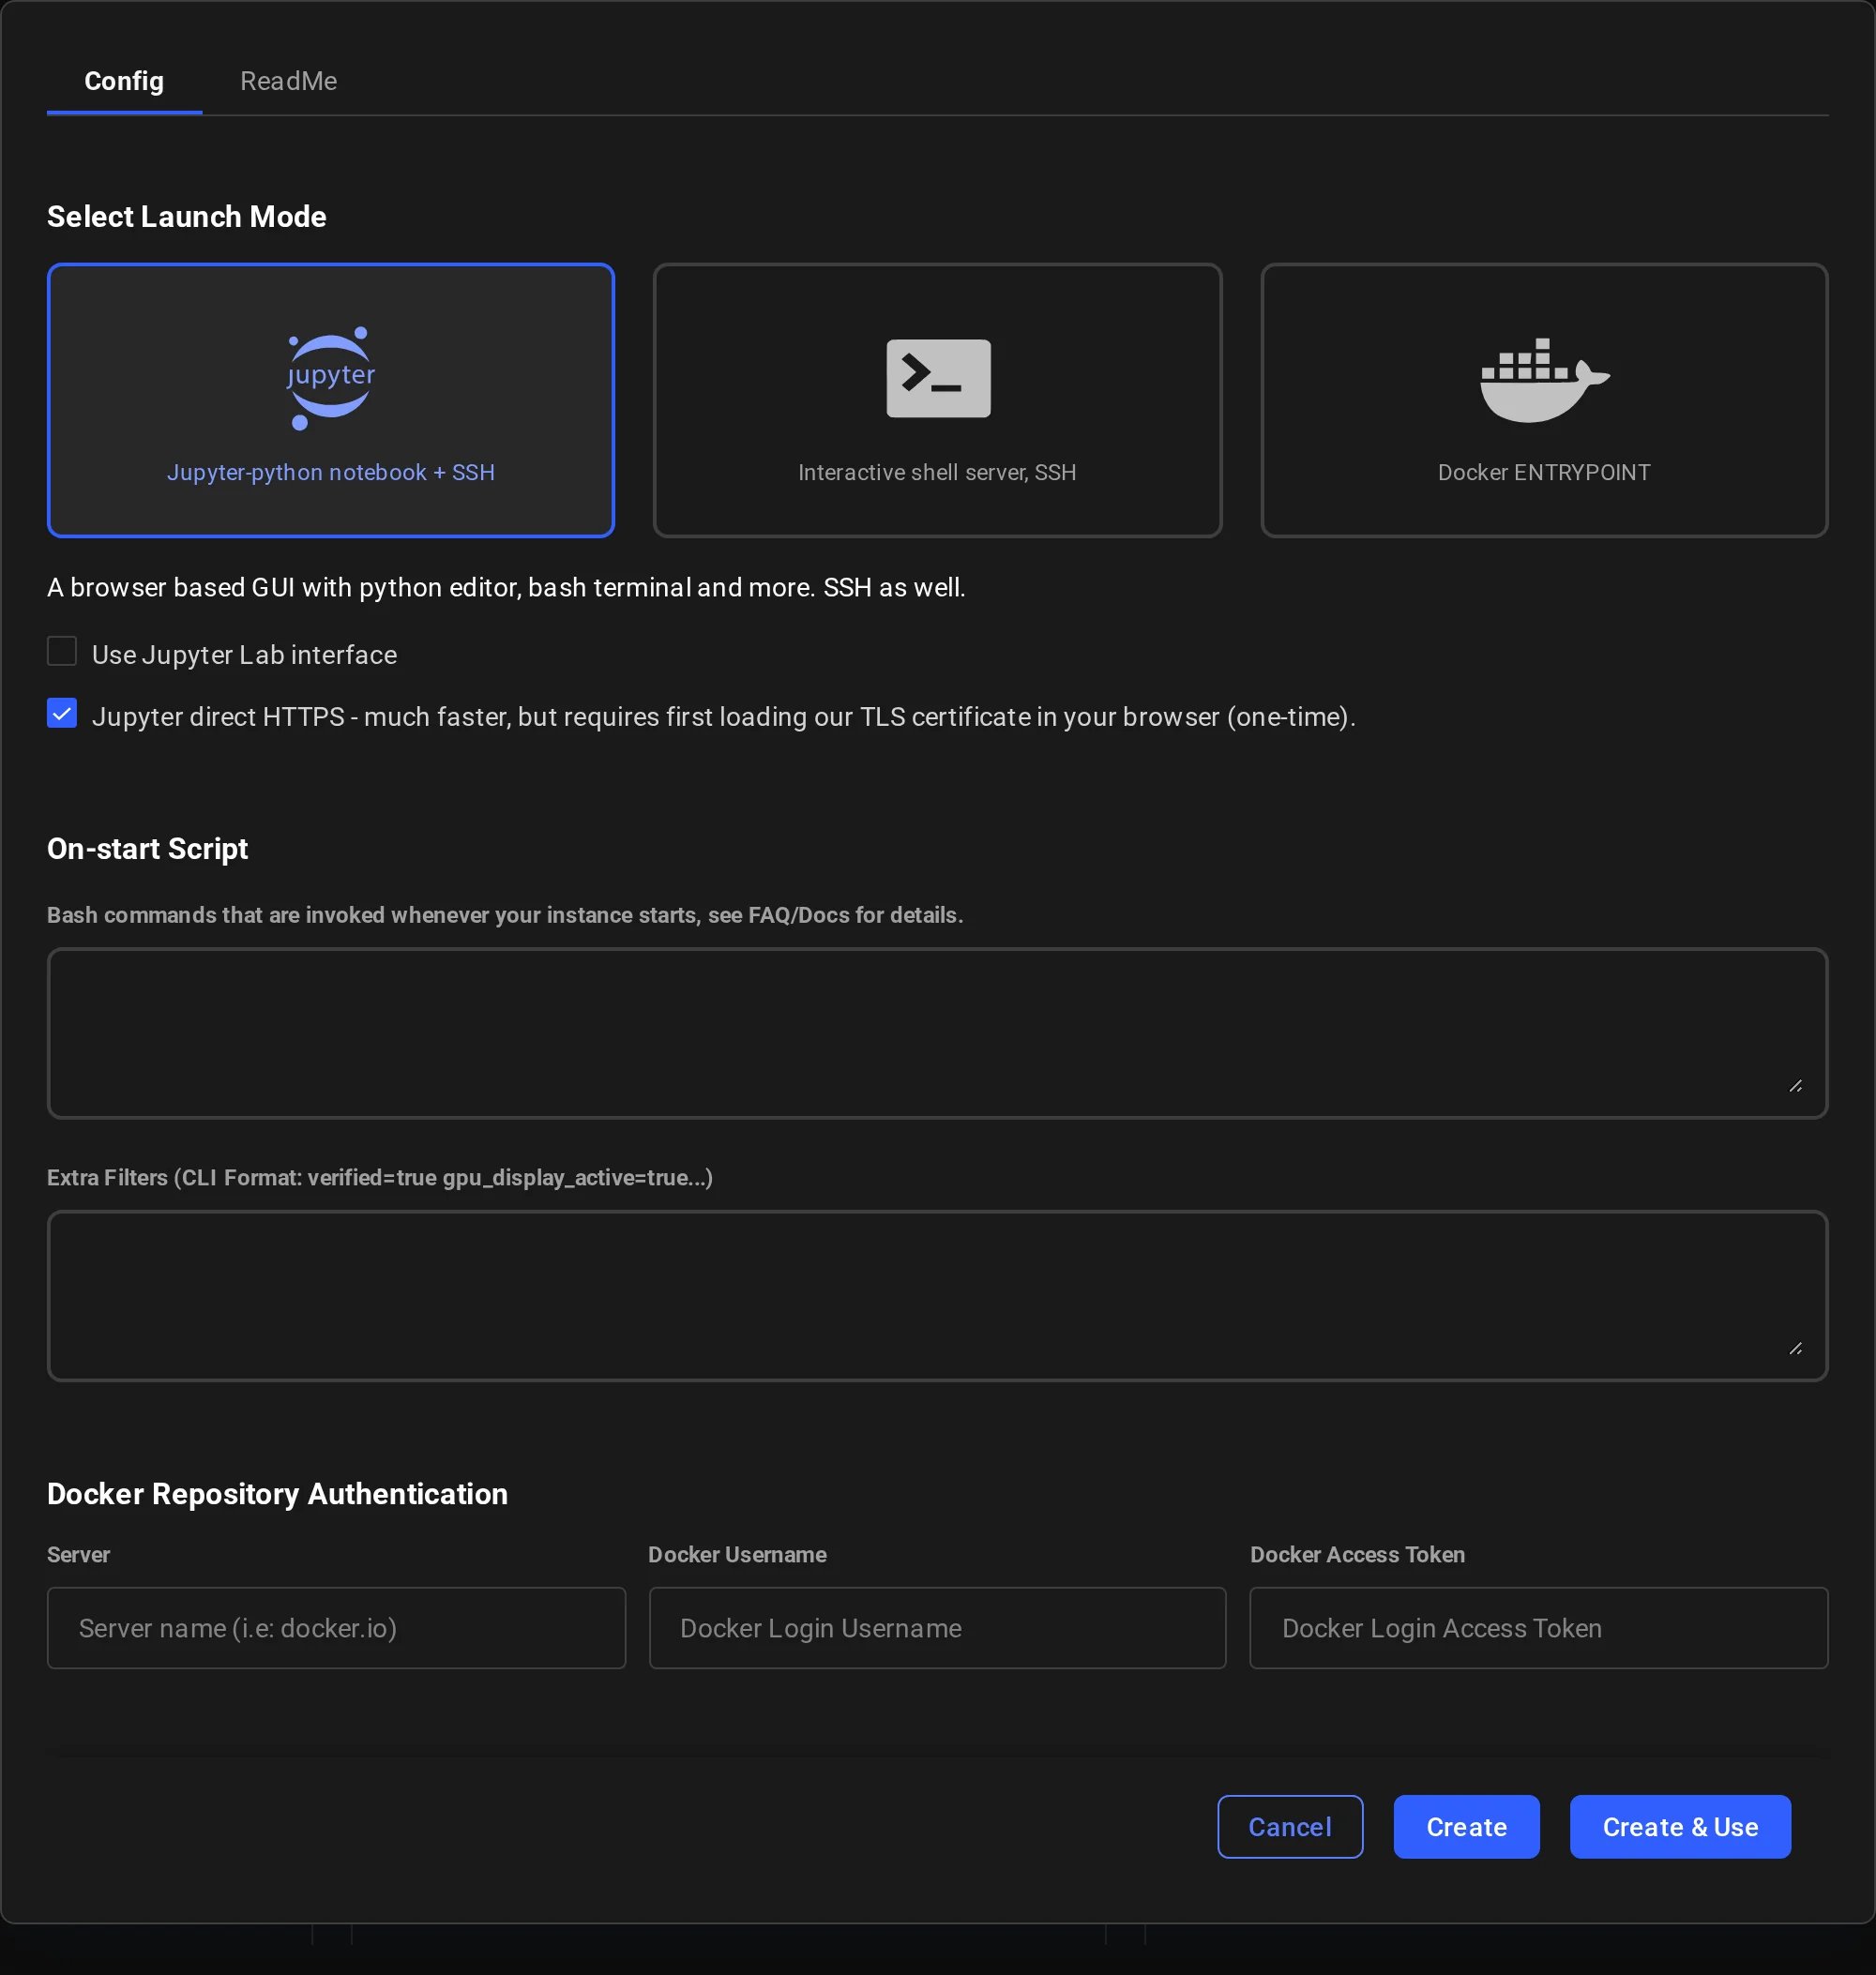Click the terminal shell icon
The width and height of the screenshot is (1876, 1975).
(x=938, y=378)
